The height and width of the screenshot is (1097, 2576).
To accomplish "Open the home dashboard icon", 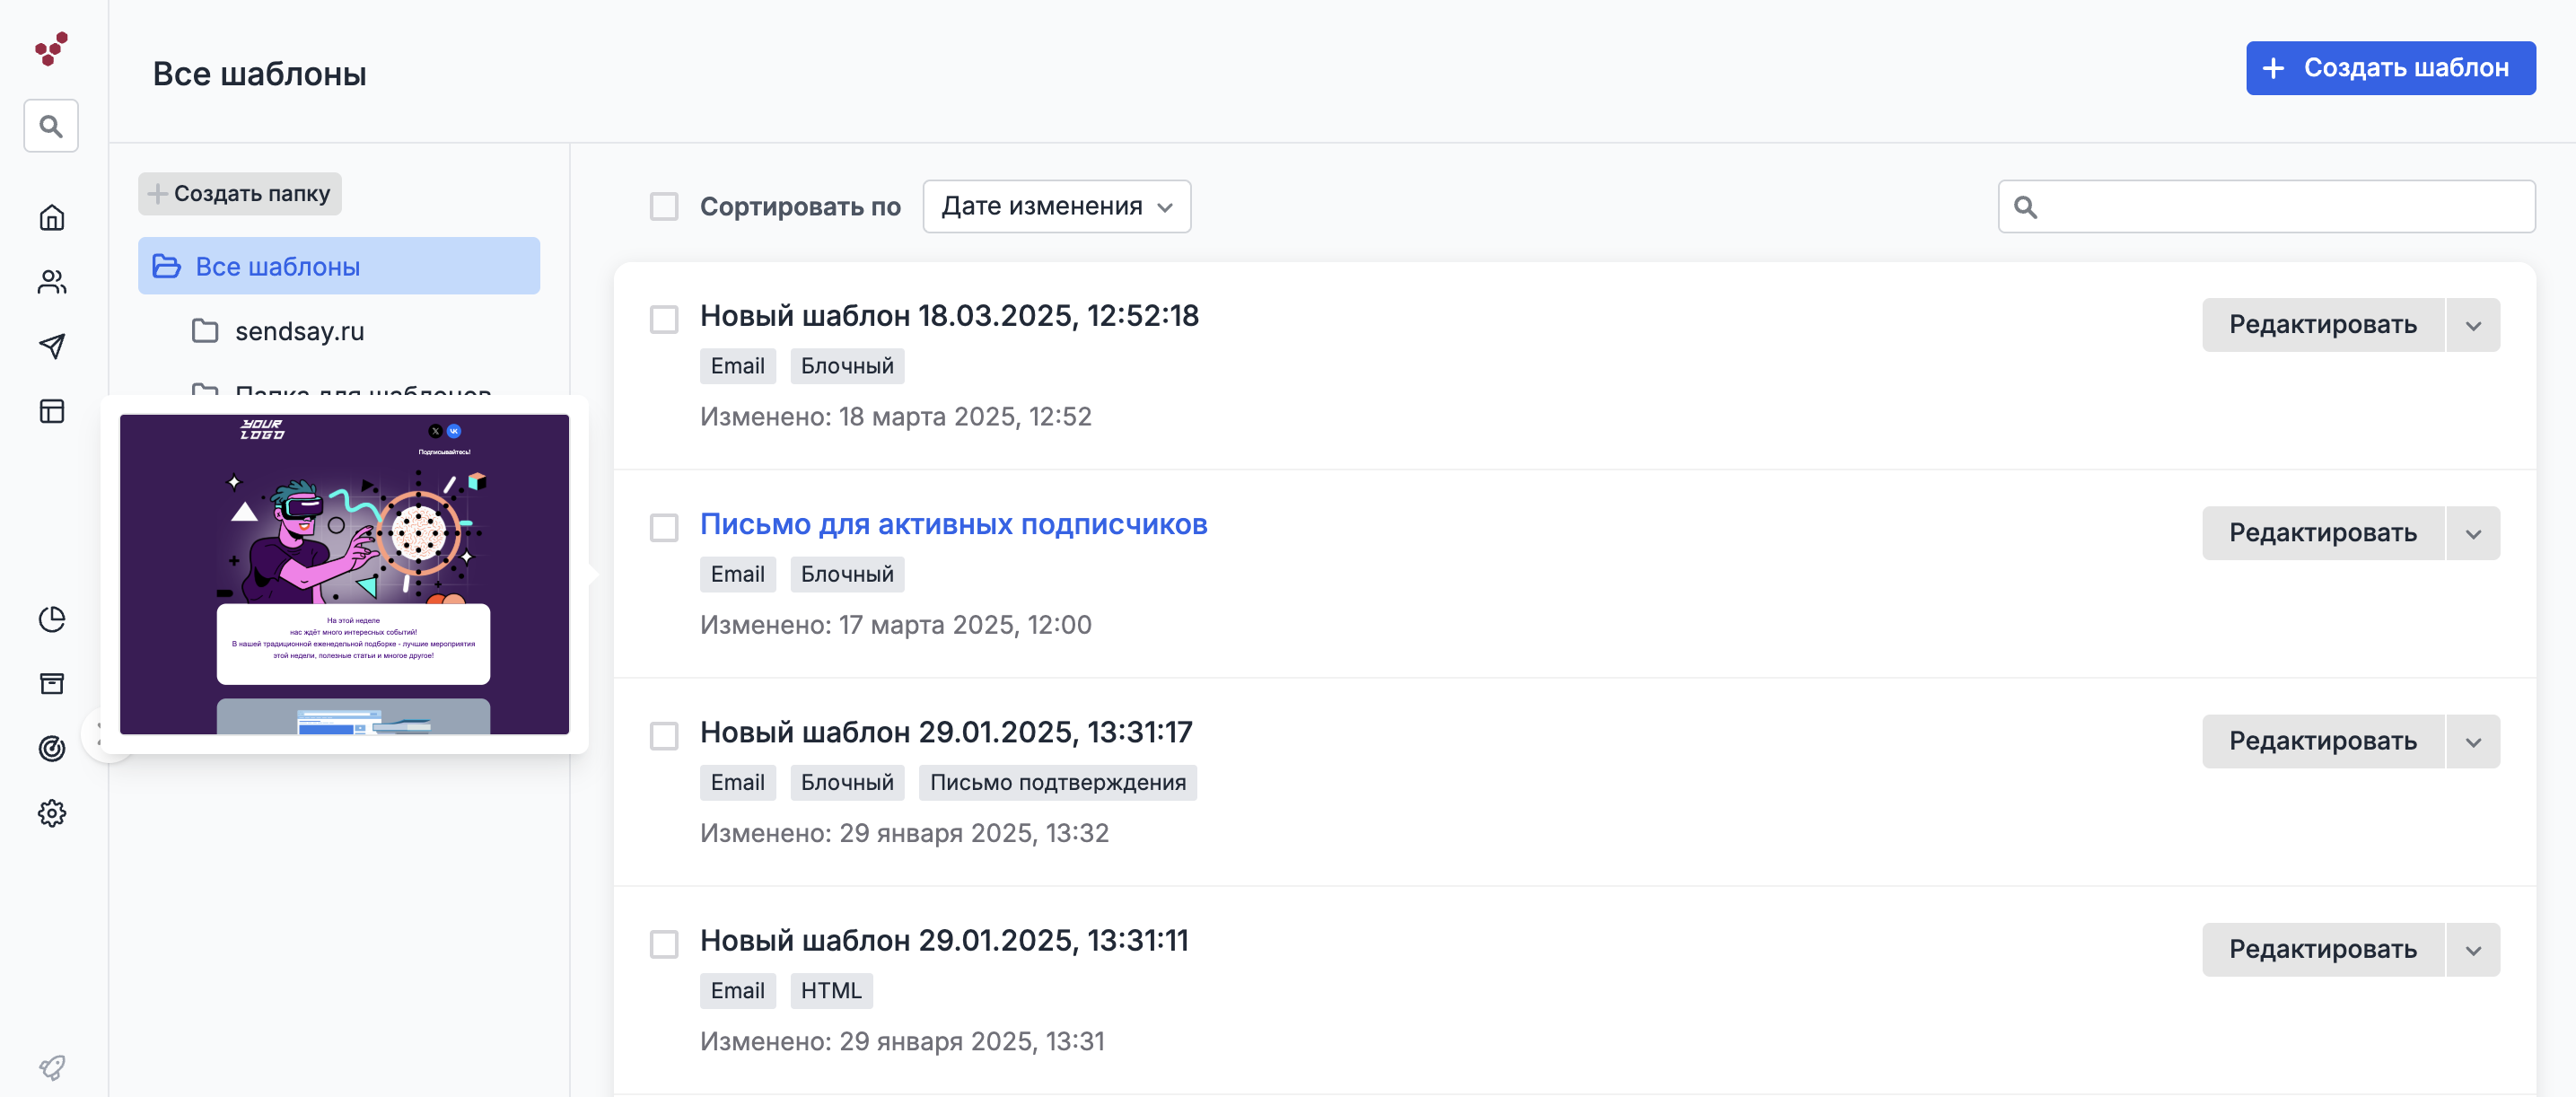I will tap(52, 218).
